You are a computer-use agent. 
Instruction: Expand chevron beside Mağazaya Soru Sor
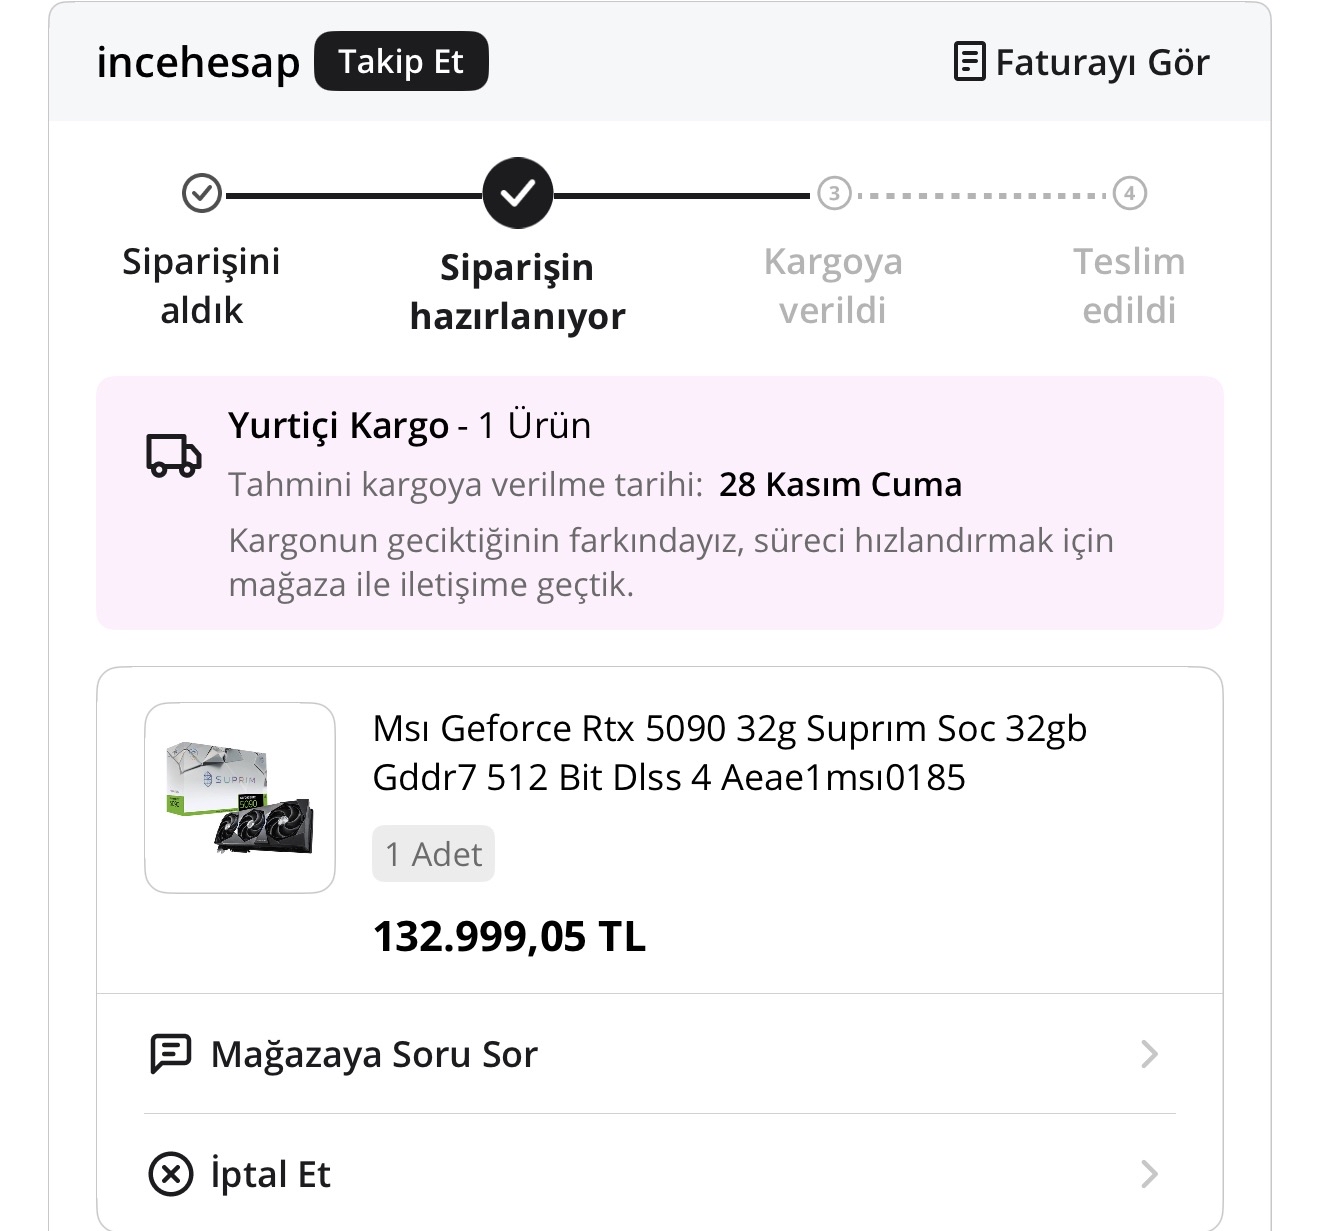click(x=1149, y=1053)
